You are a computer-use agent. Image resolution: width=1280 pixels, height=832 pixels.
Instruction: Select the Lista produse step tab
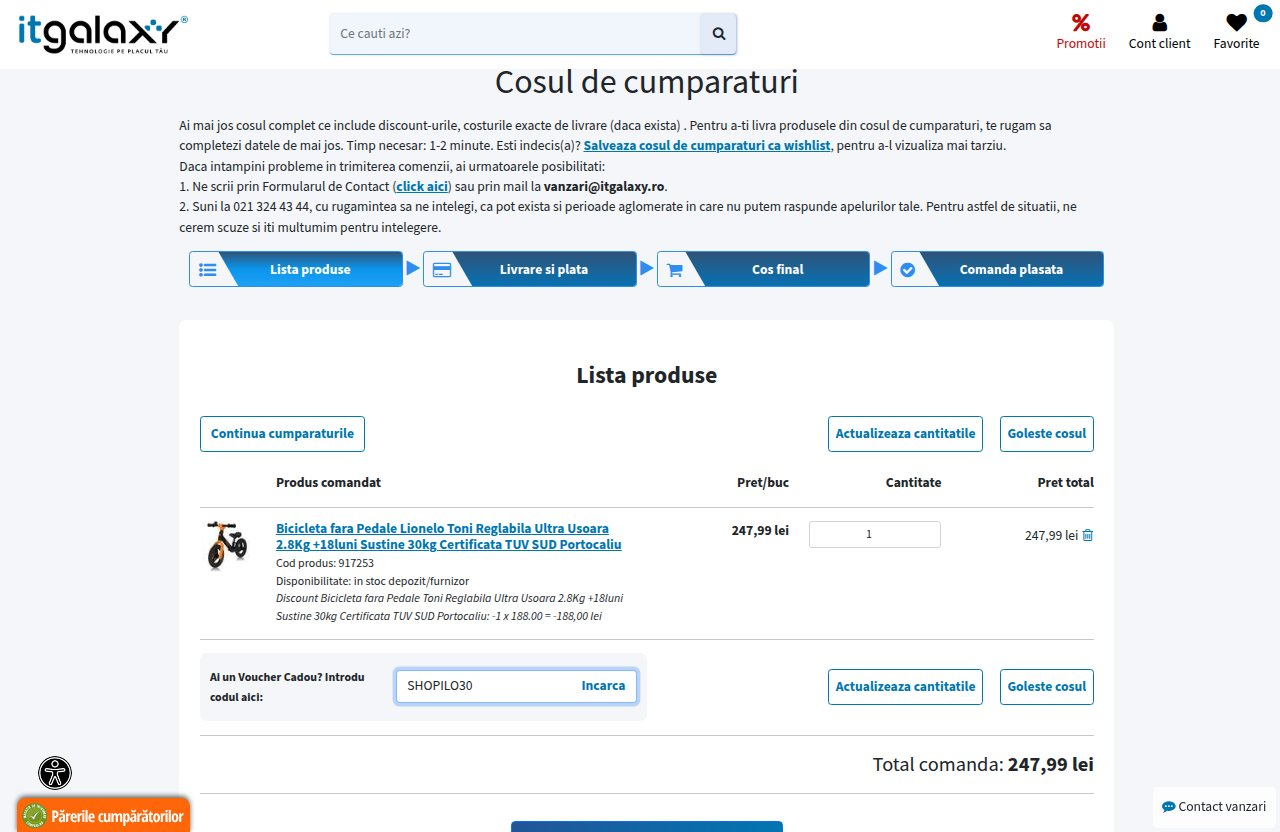pyautogui.click(x=297, y=269)
